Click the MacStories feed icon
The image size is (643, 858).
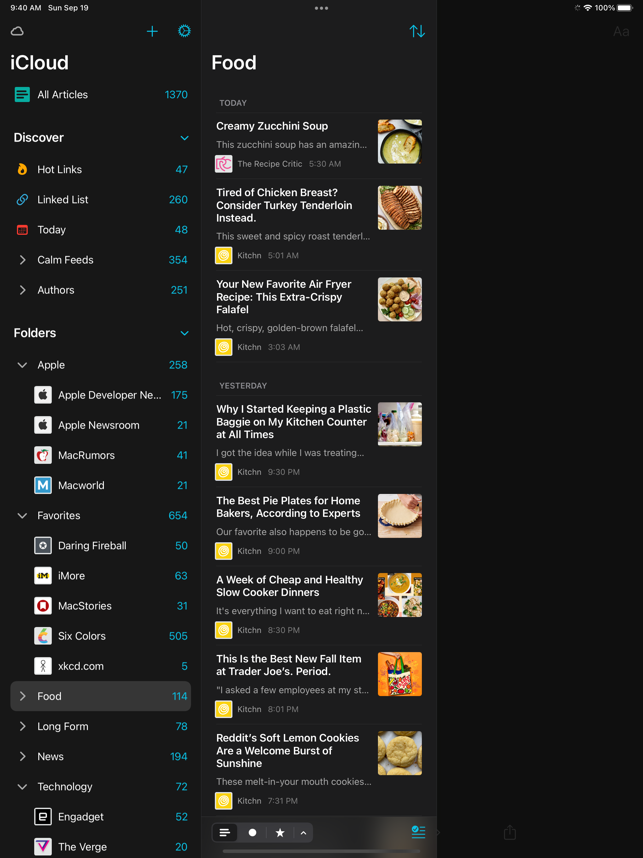coord(43,606)
